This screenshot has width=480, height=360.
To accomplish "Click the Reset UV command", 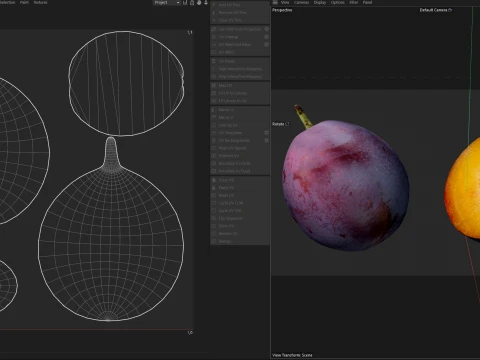I will pos(240,196).
